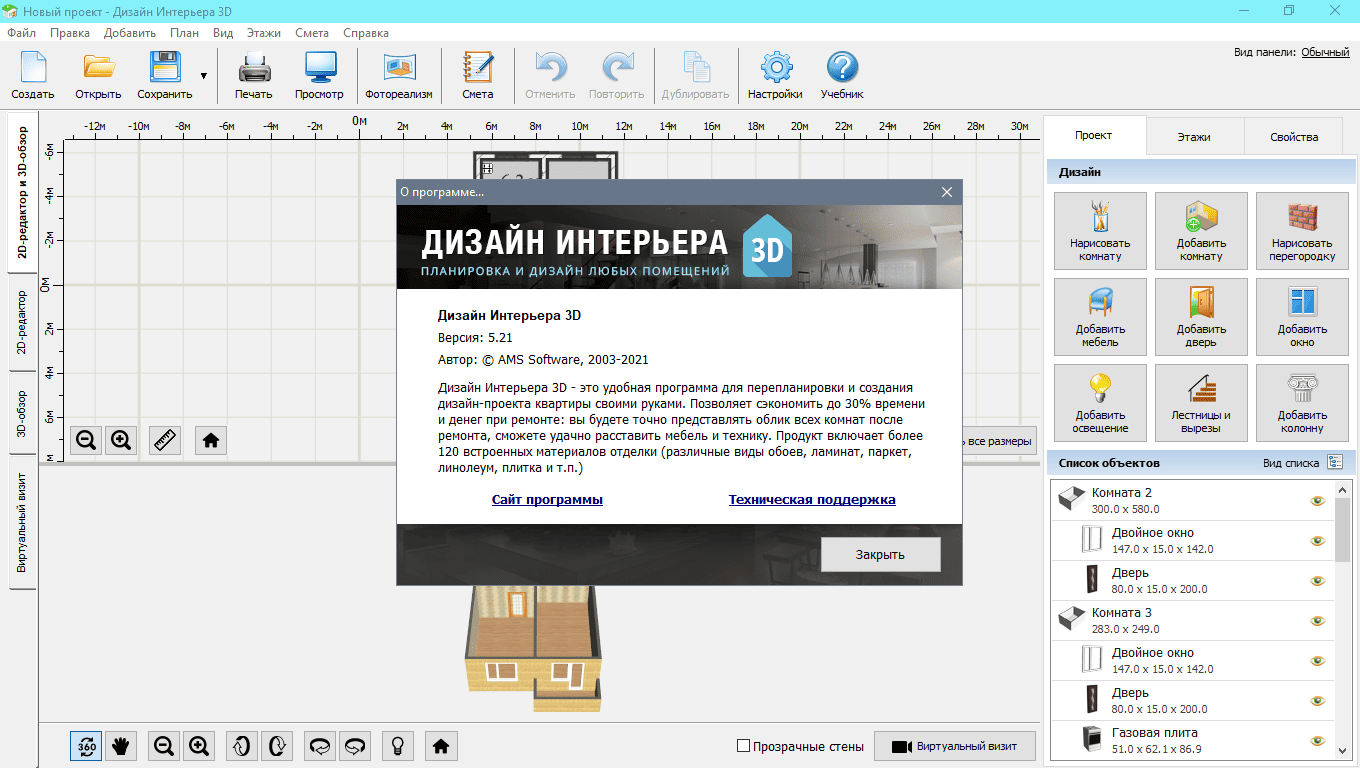Viewport: 1360px width, 768px height.
Task: Click Добавить комнату design button
Action: [1201, 231]
